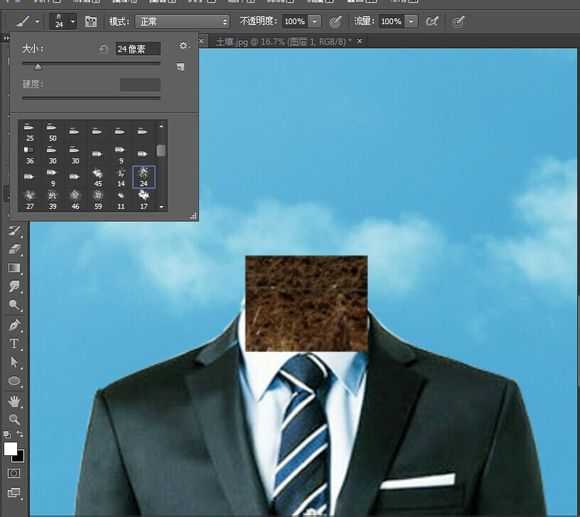Expand the flow 100% dropdown arrow

[411, 21]
